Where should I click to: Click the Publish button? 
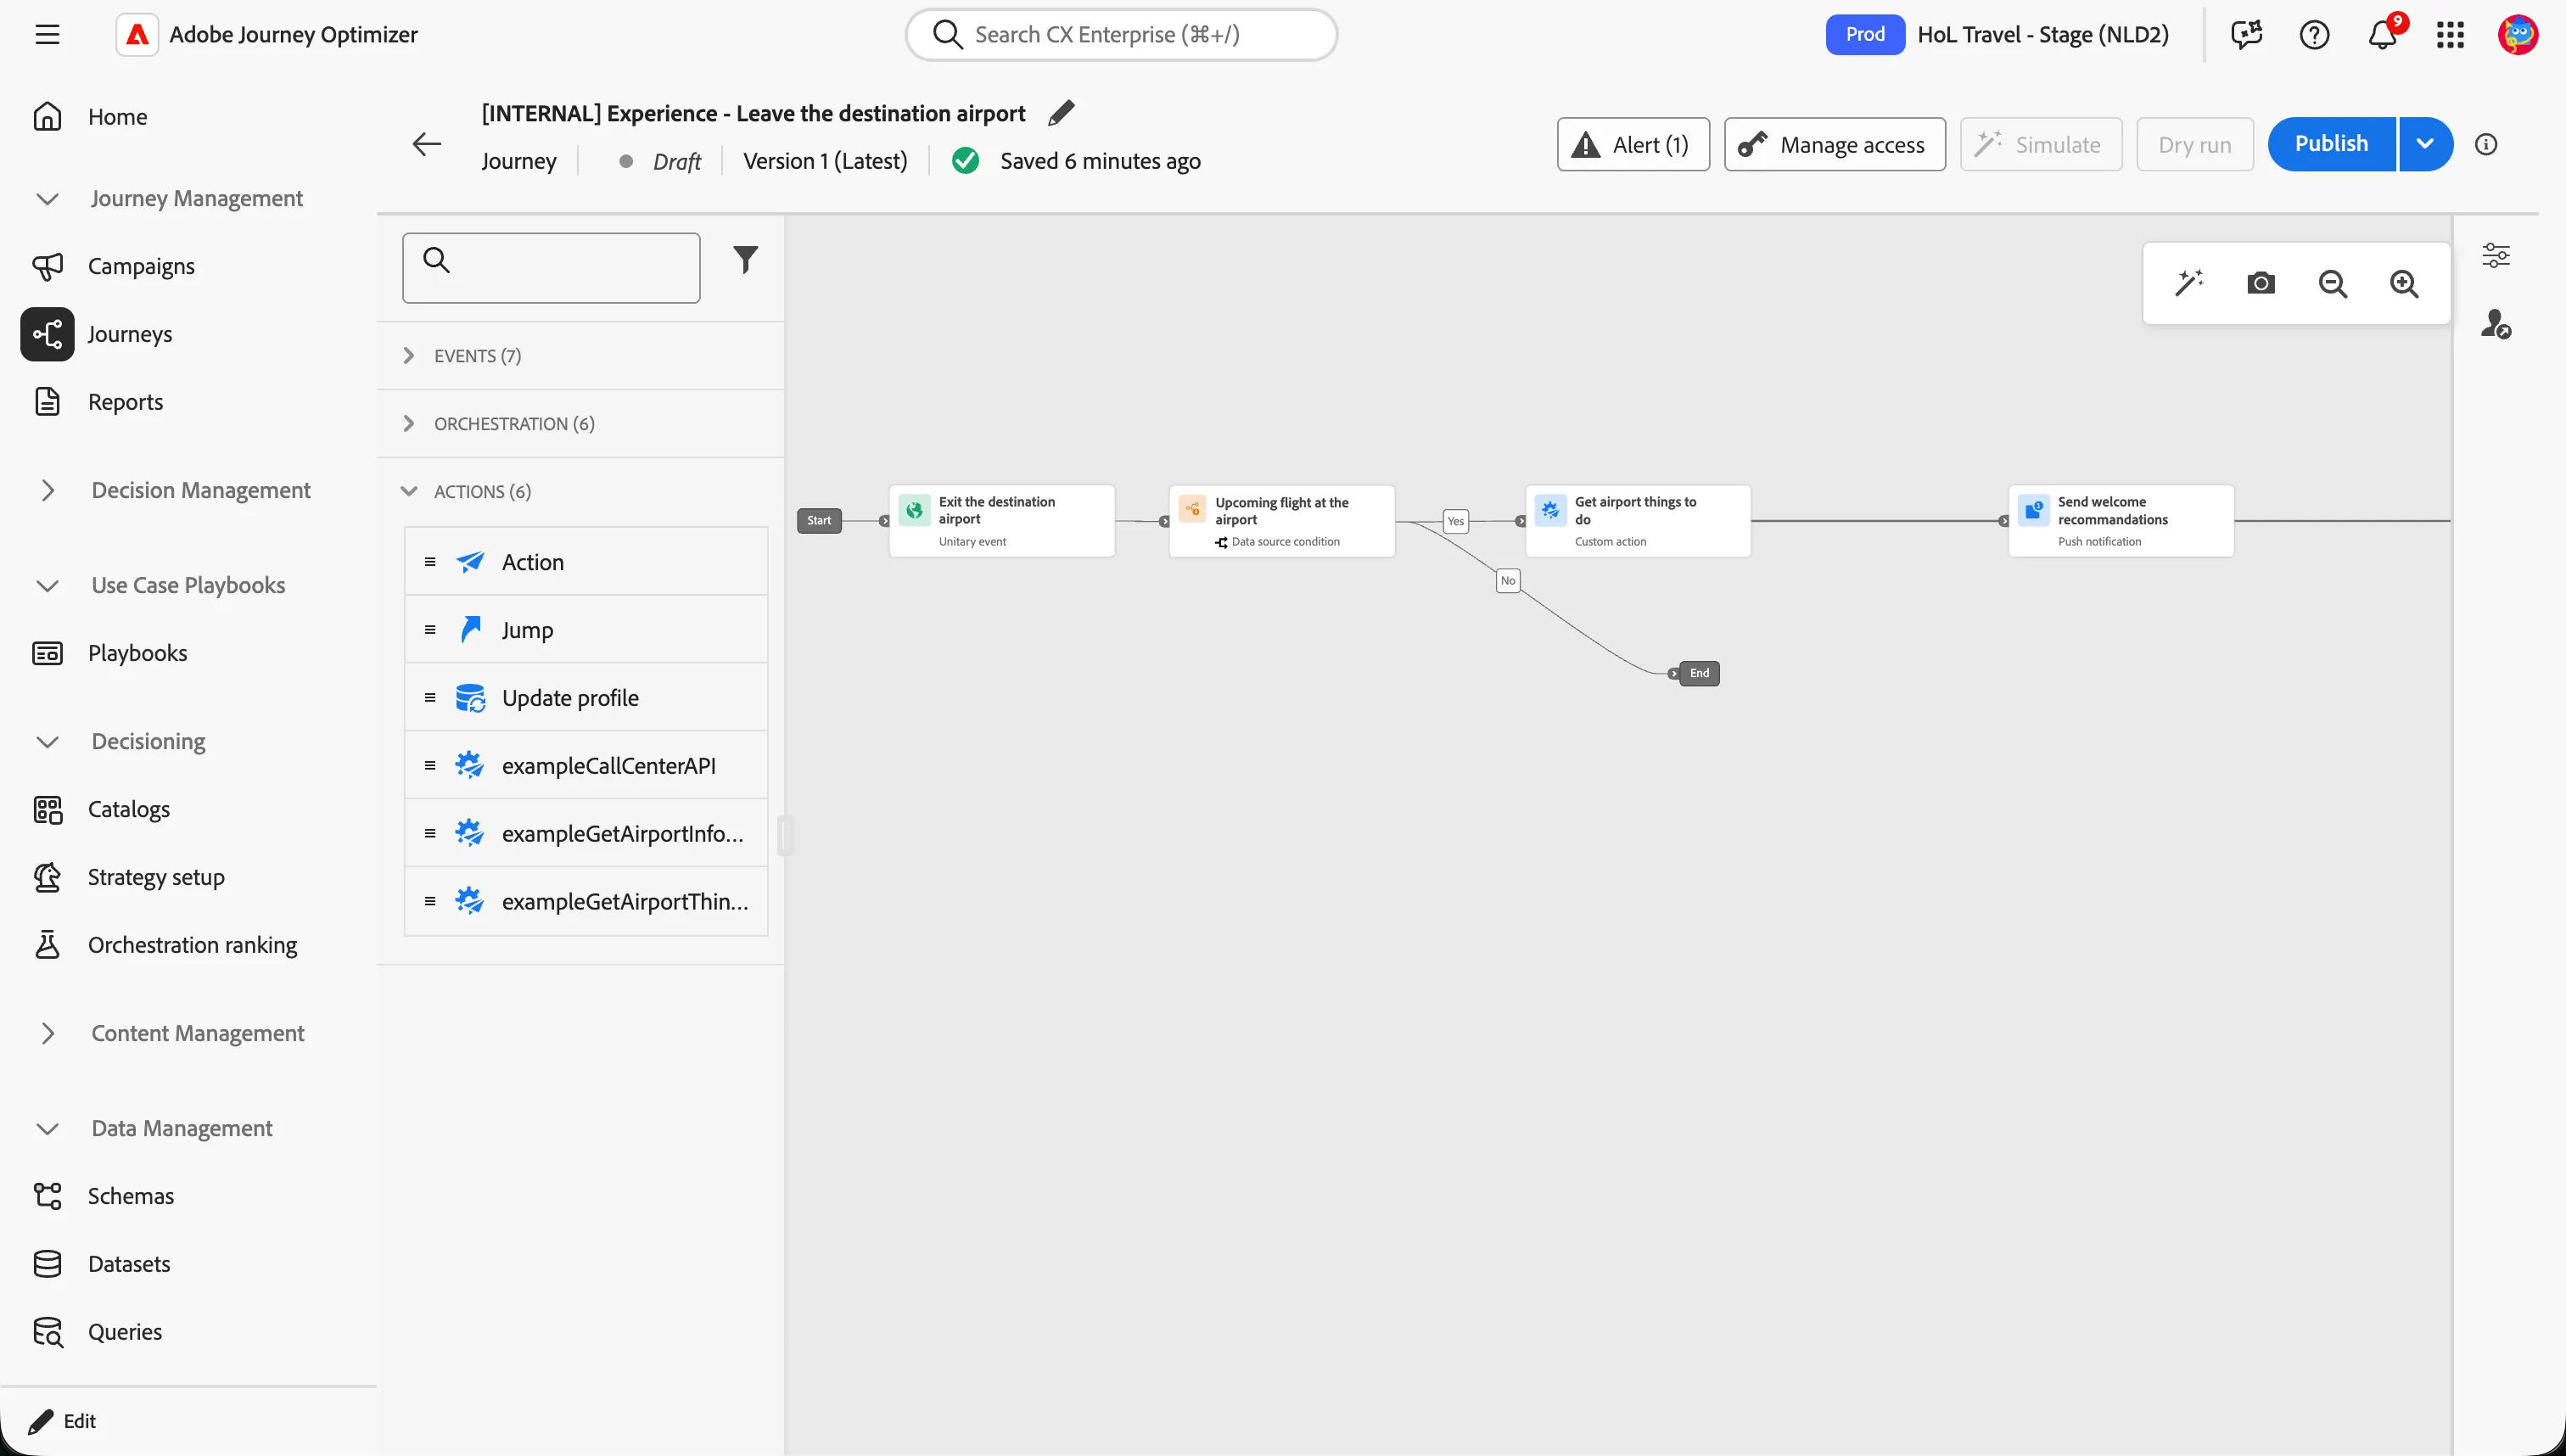point(2331,144)
